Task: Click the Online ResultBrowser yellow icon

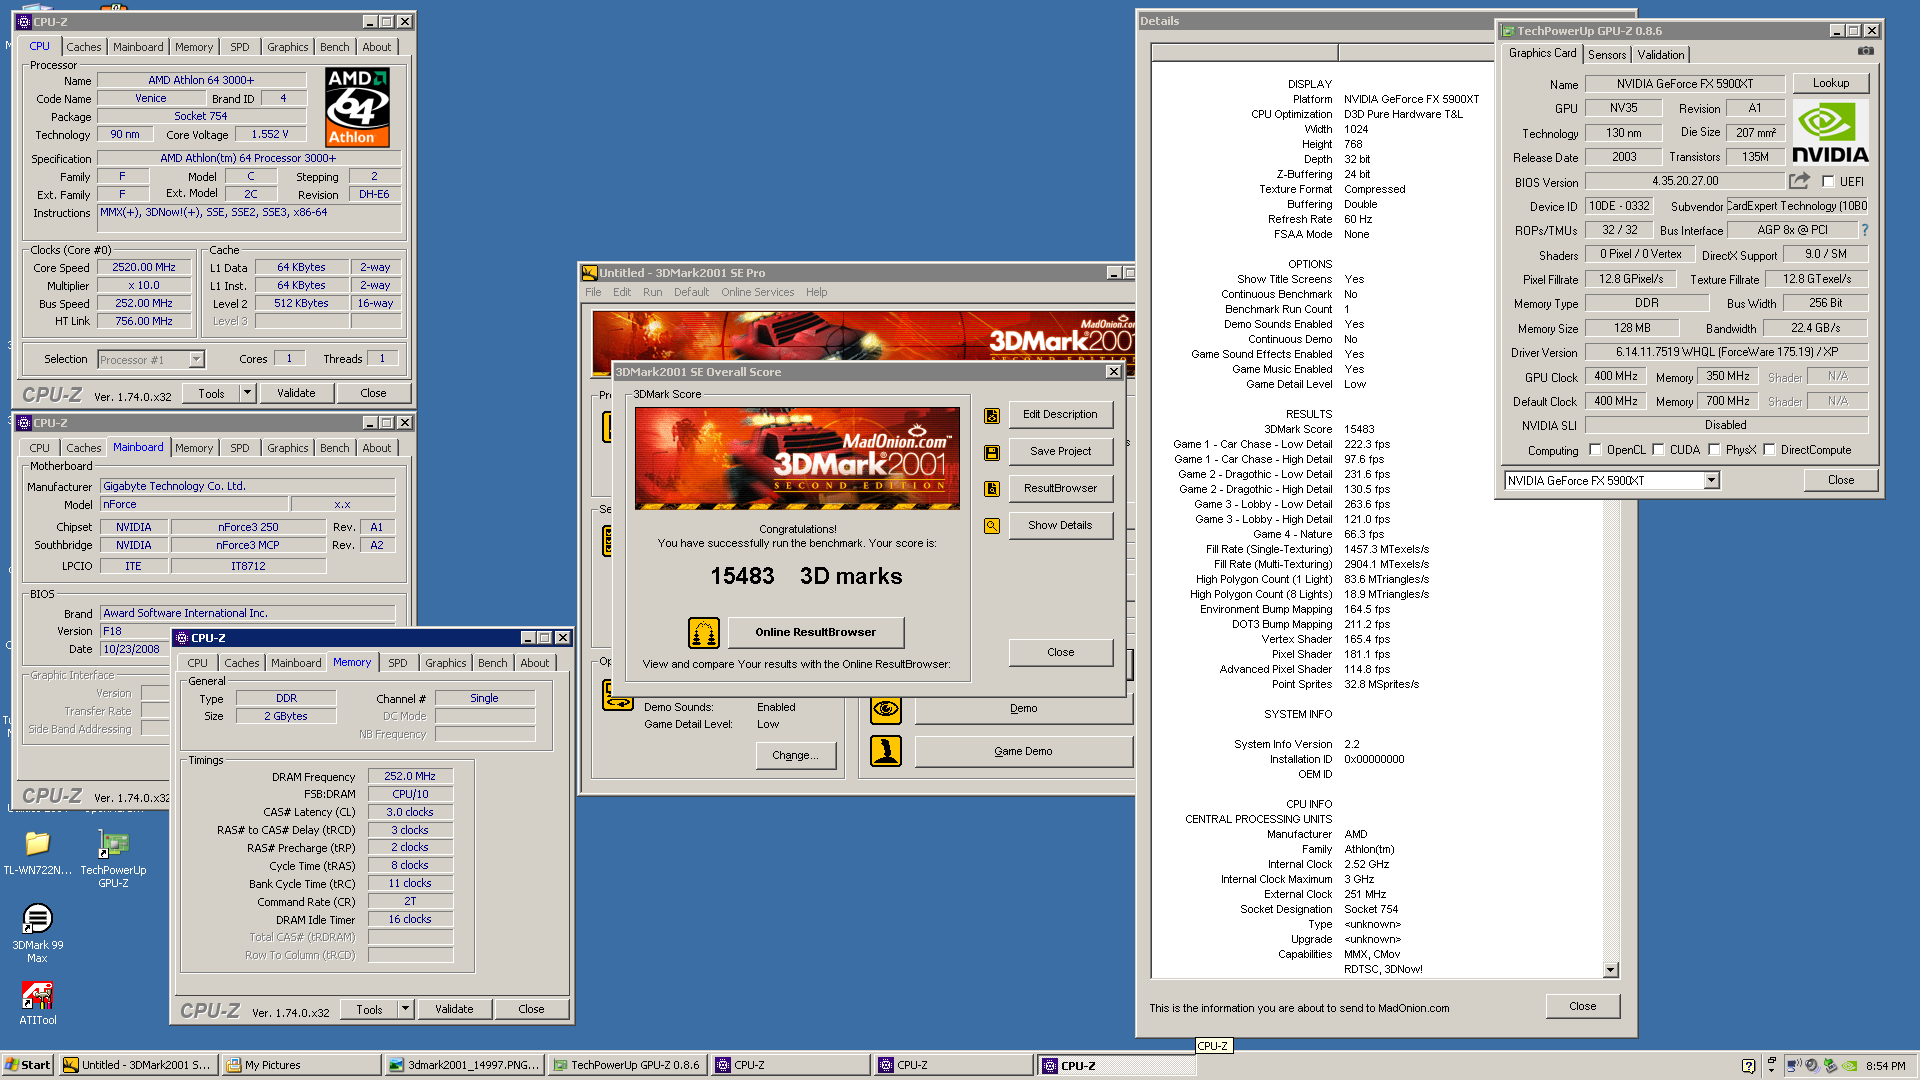Action: pos(704,632)
